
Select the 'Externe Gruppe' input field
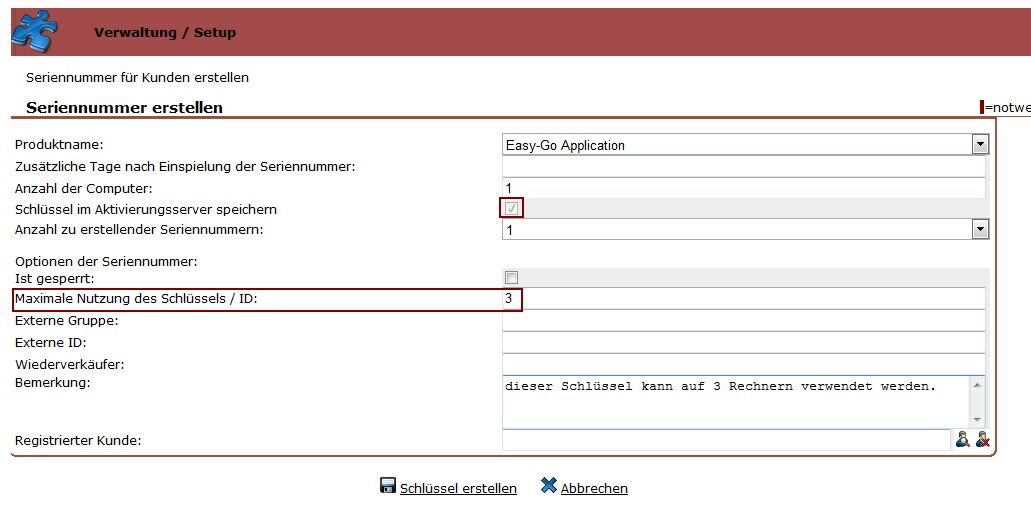743,320
